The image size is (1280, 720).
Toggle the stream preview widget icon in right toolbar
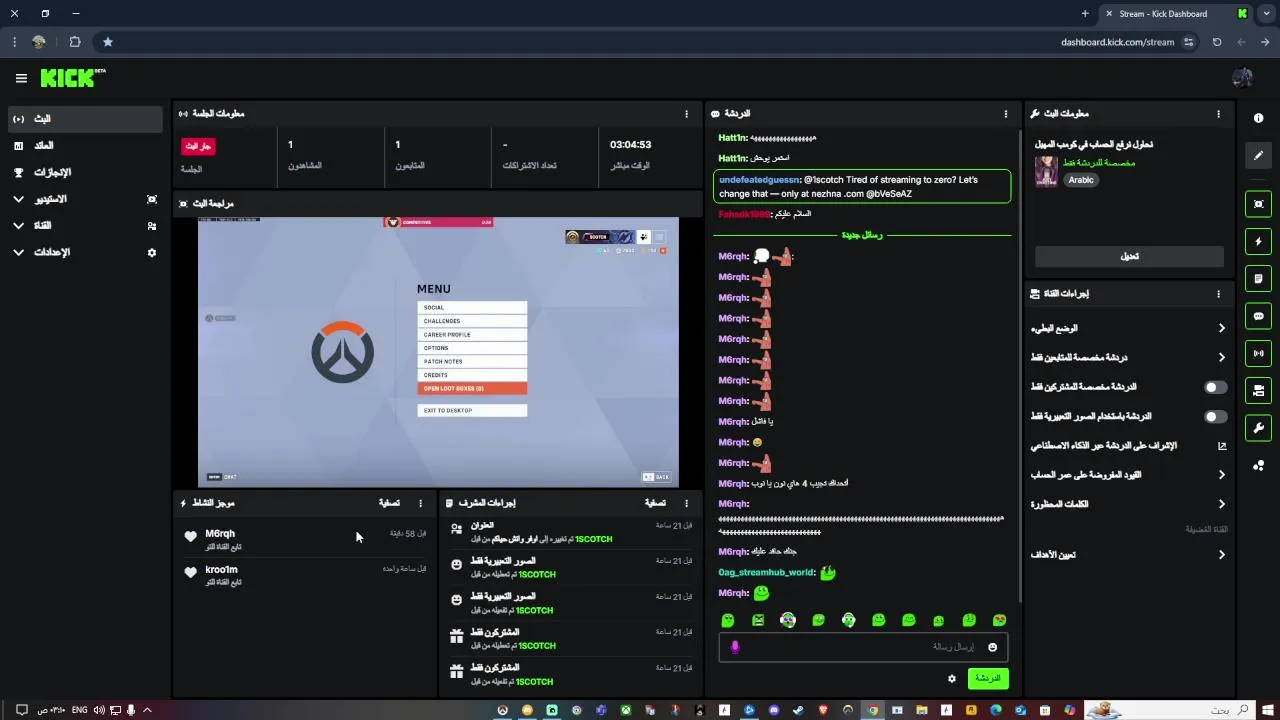tap(1258, 204)
